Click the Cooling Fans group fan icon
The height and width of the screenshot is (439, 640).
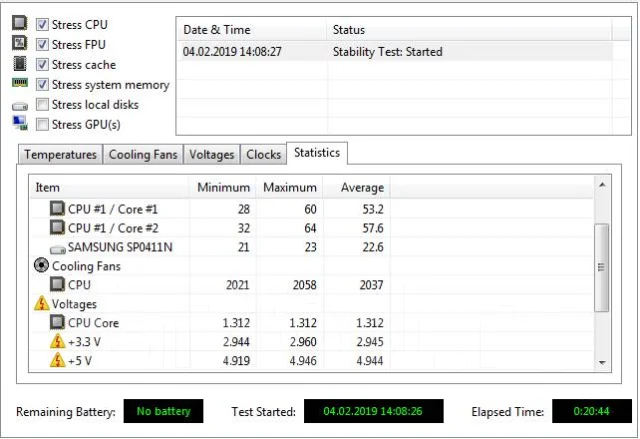(x=41, y=265)
